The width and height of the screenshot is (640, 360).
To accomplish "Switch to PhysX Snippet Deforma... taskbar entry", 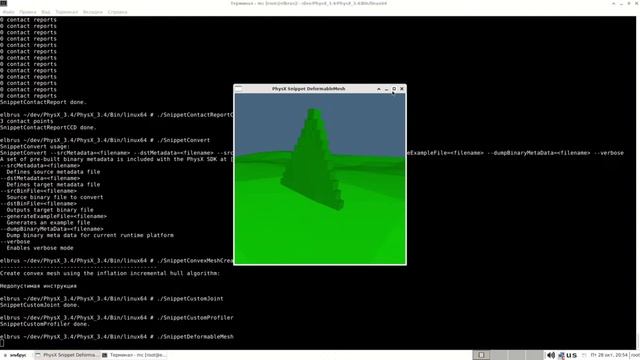I will pos(67,355).
